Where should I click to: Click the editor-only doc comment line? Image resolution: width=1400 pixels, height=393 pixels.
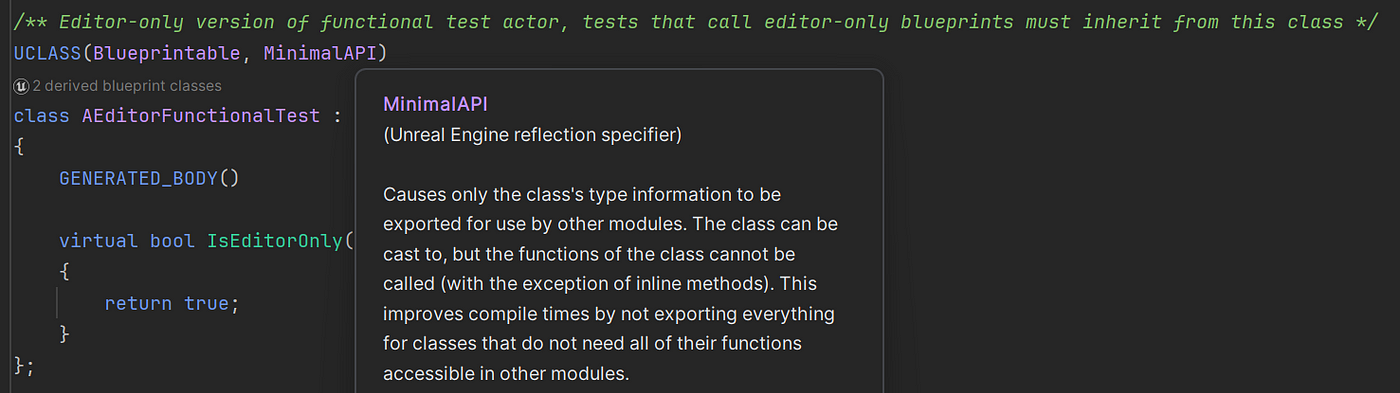(x=680, y=21)
